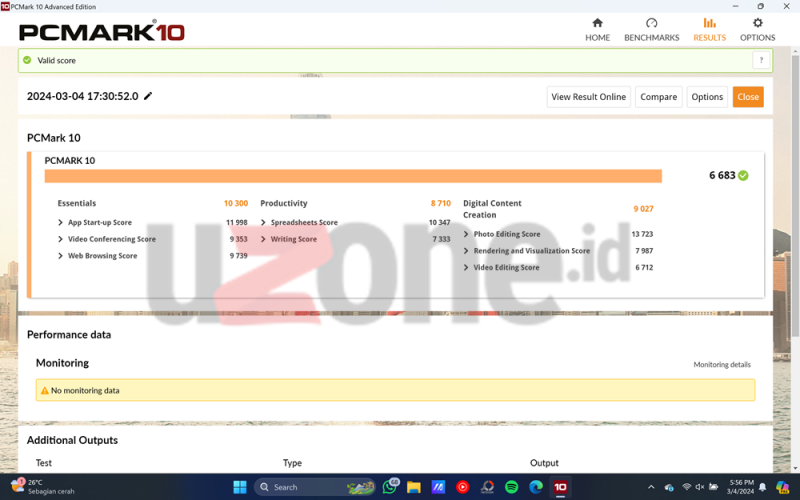Open WhatsApp from the taskbar
800x500 pixels.
click(x=390, y=487)
